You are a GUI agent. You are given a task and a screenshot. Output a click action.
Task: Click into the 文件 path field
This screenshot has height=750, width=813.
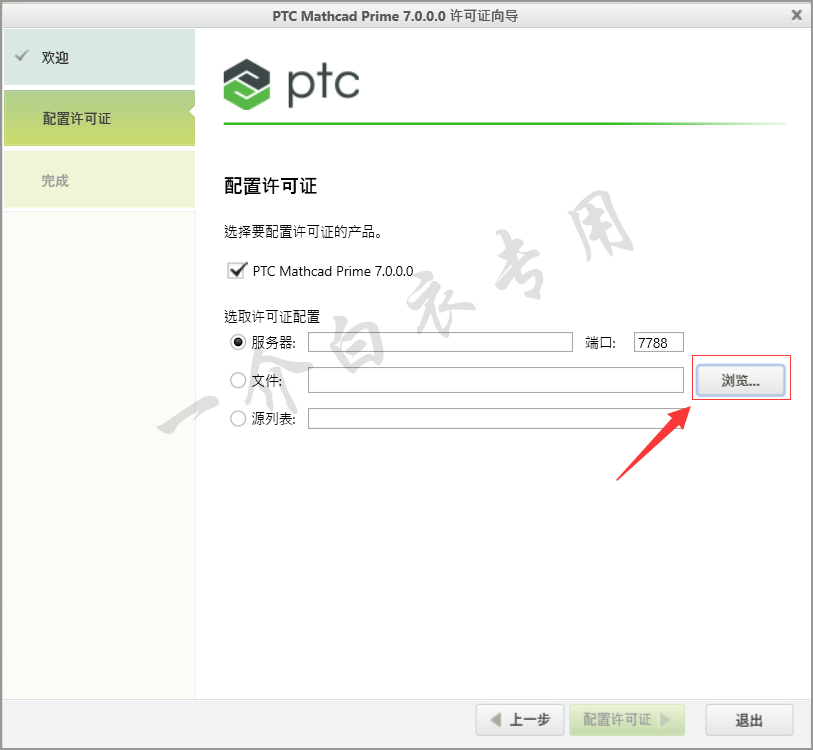pos(496,380)
